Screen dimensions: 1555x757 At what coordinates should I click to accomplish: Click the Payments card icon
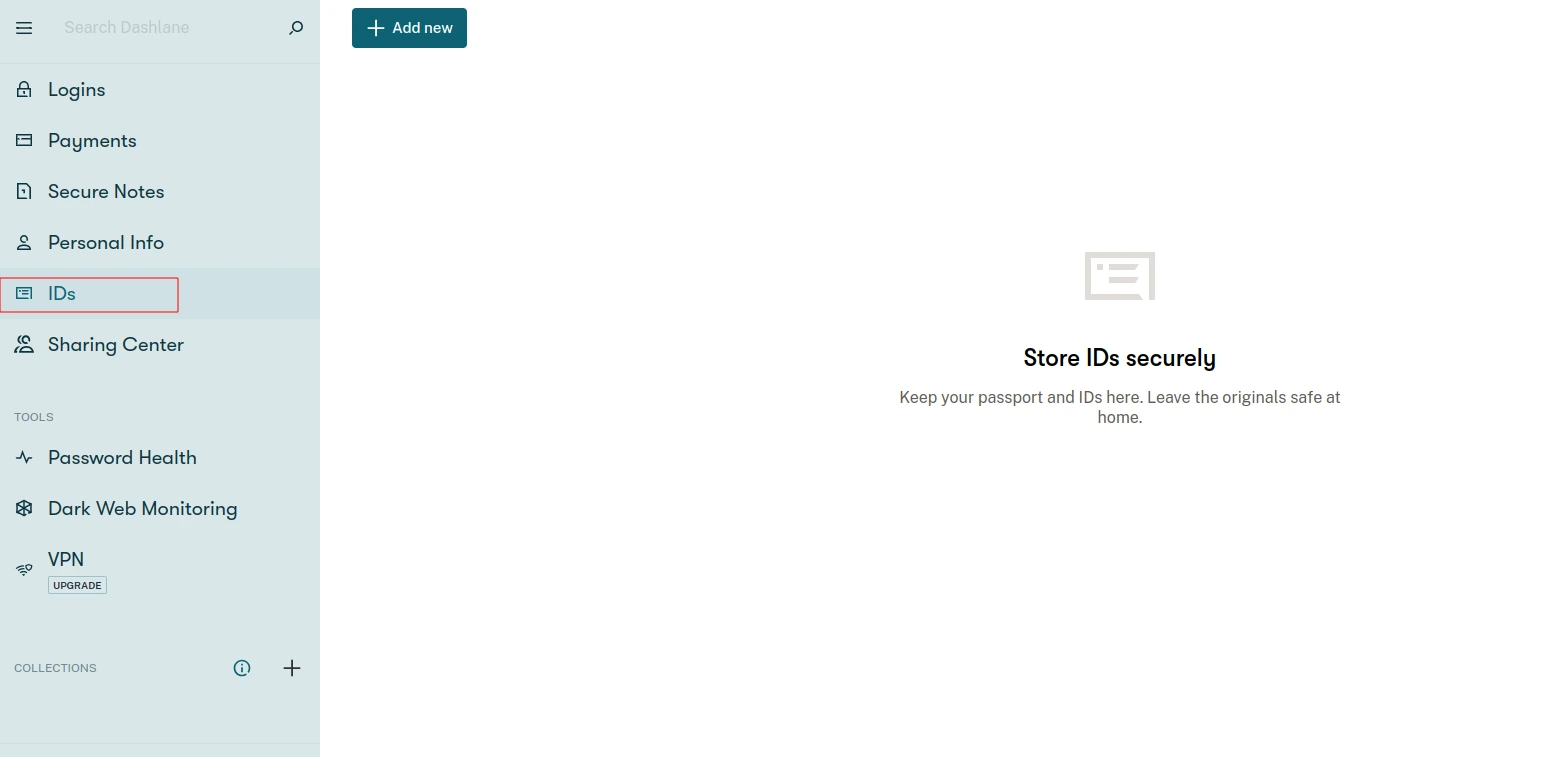click(x=24, y=141)
